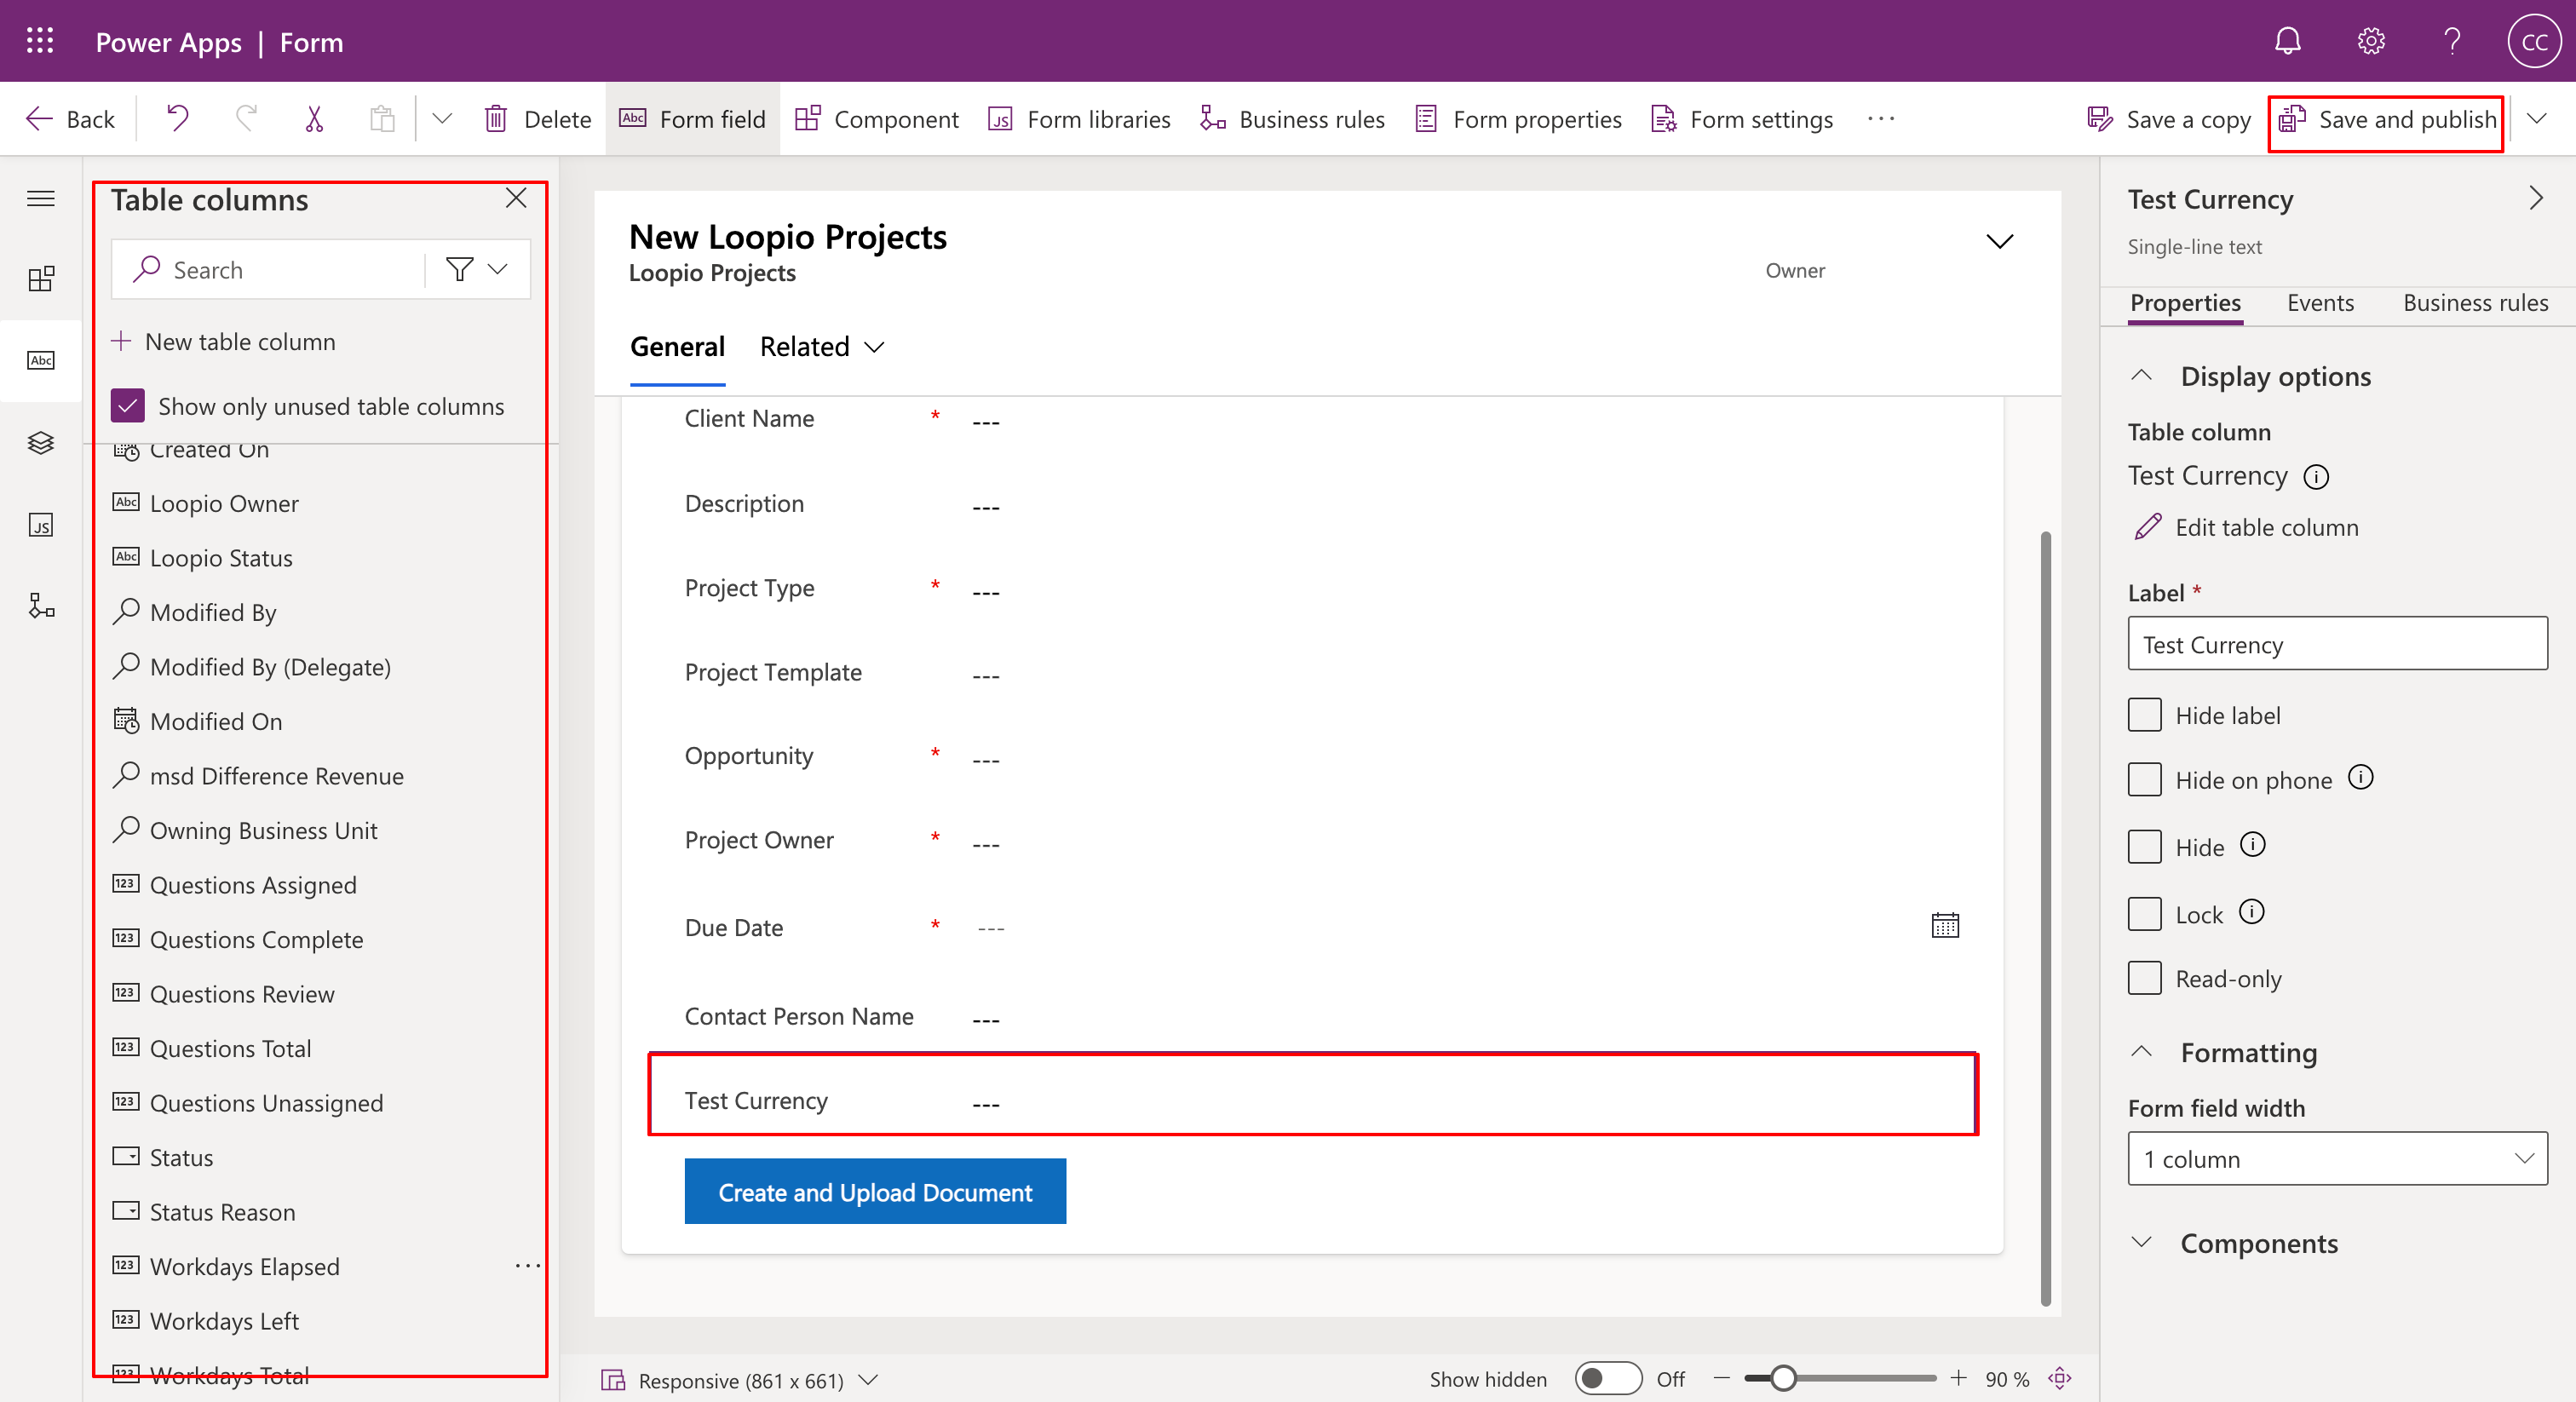
Task: Check the Hide checkbox
Action: pos(2144,847)
